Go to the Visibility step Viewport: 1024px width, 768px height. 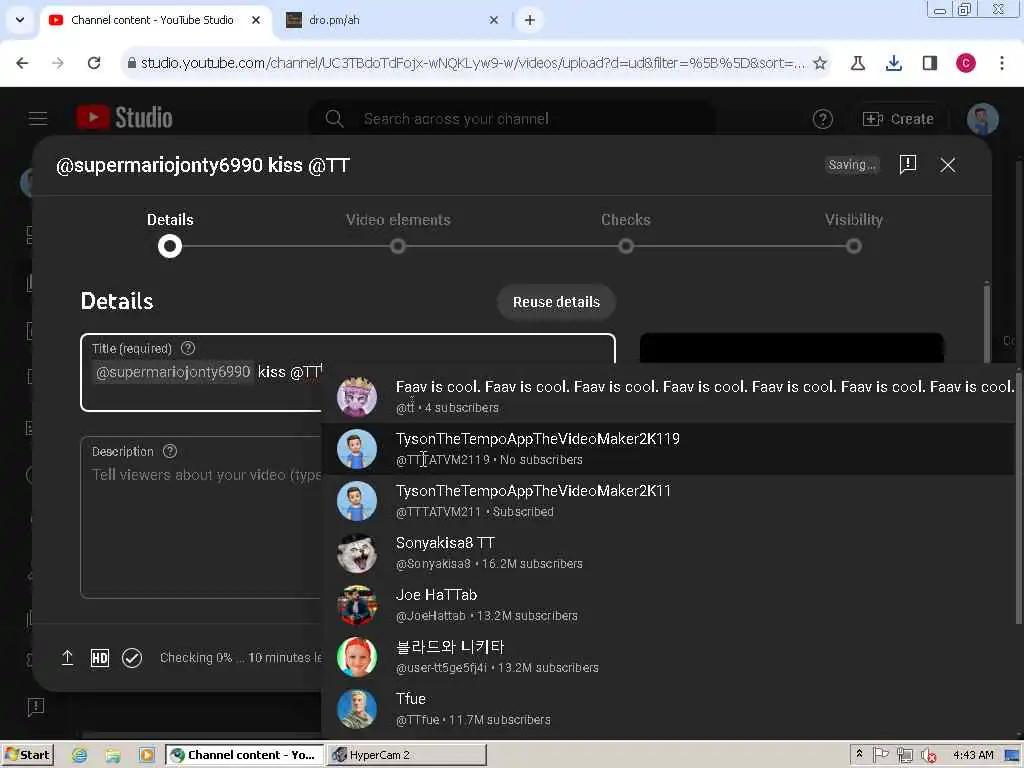tap(854, 234)
